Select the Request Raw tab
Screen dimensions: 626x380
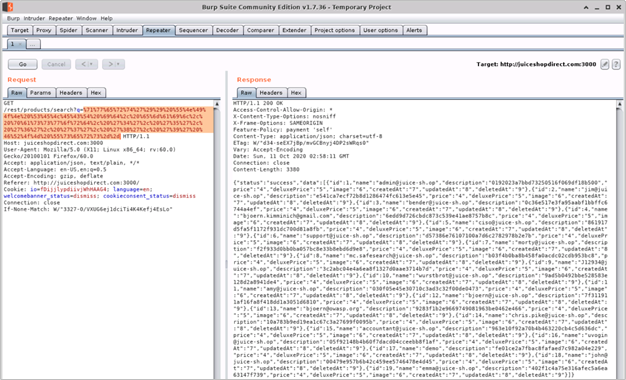click(17, 93)
